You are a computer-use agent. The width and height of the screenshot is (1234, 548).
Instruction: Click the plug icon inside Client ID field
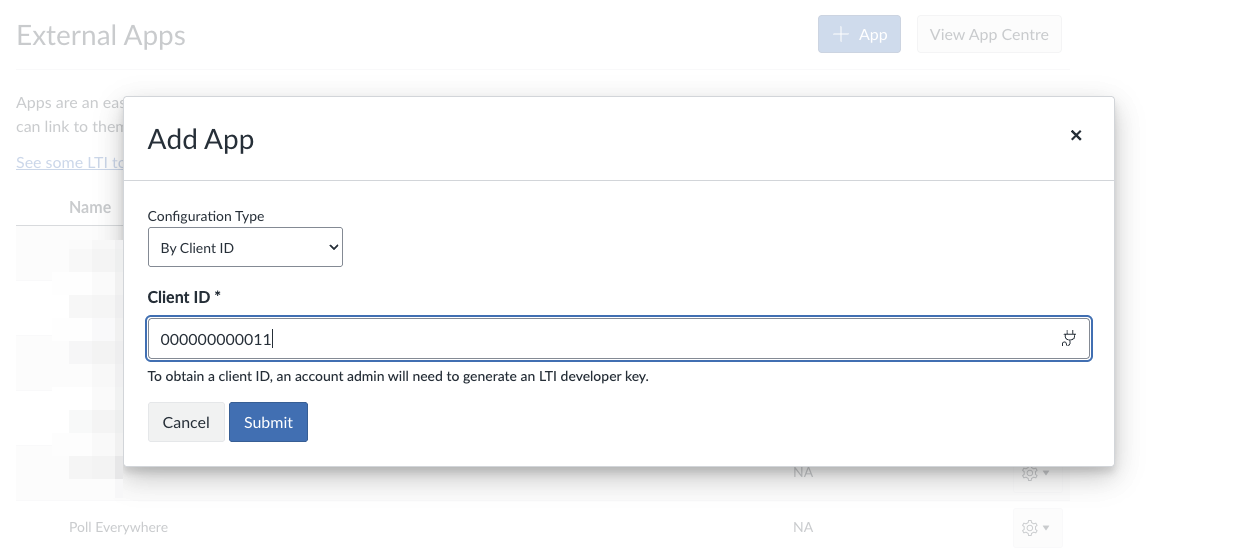[x=1068, y=339]
